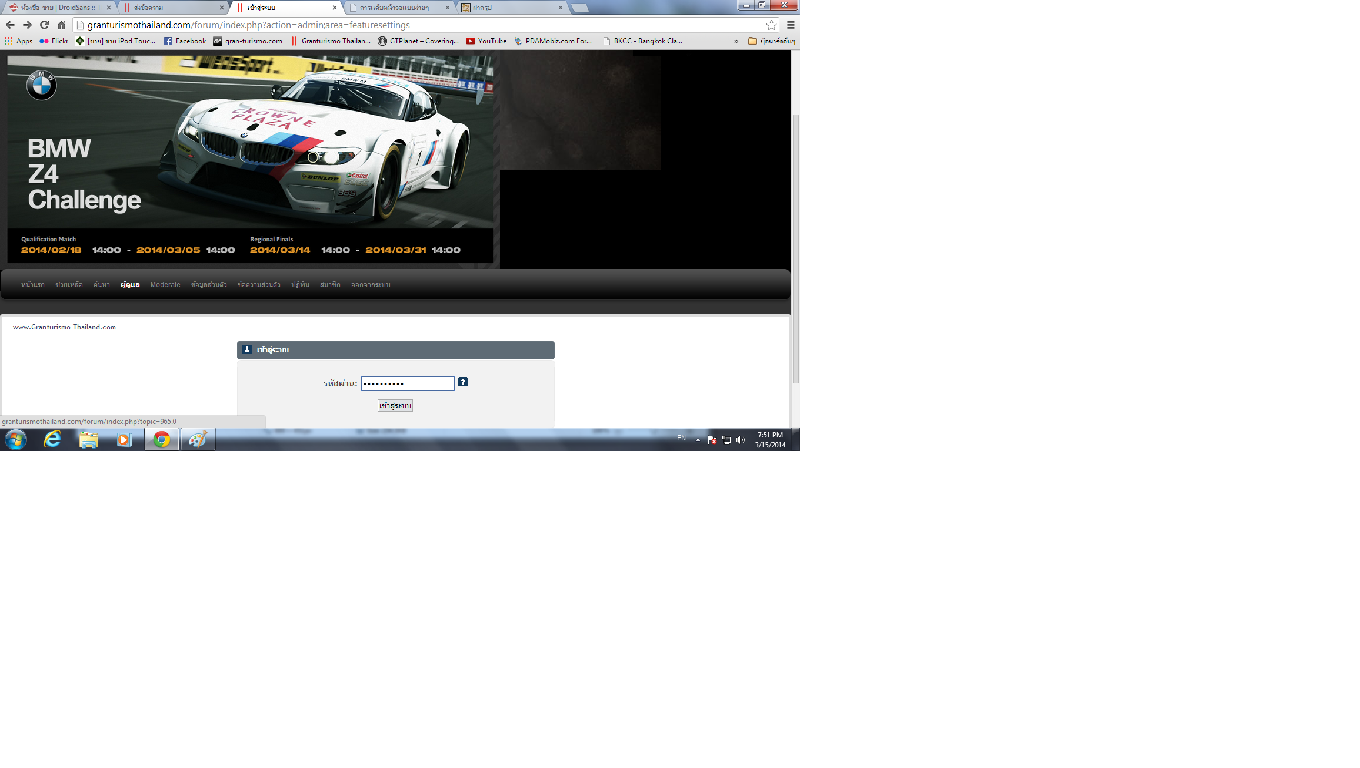The height and width of the screenshot is (768, 1360).
Task: Show hidden system tray icons
Action: tap(698, 440)
